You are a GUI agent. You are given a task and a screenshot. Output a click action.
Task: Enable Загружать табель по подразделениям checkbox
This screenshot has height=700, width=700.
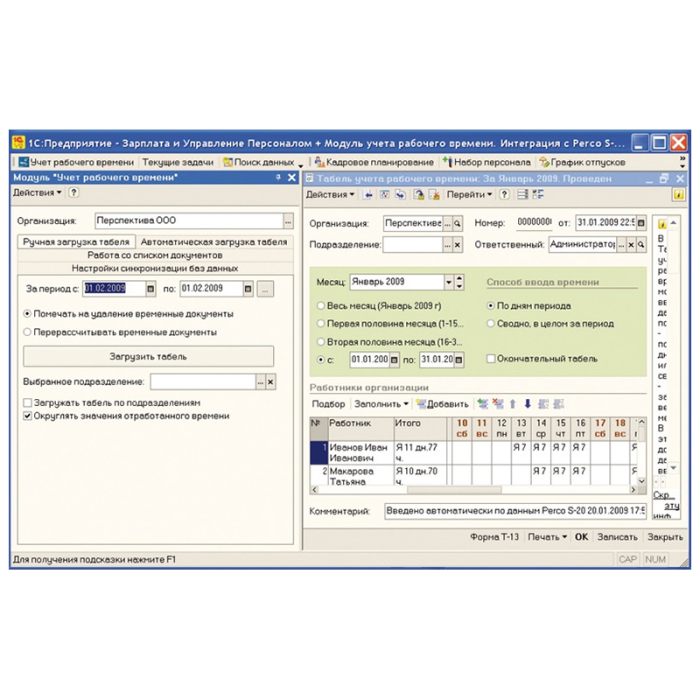click(28, 403)
